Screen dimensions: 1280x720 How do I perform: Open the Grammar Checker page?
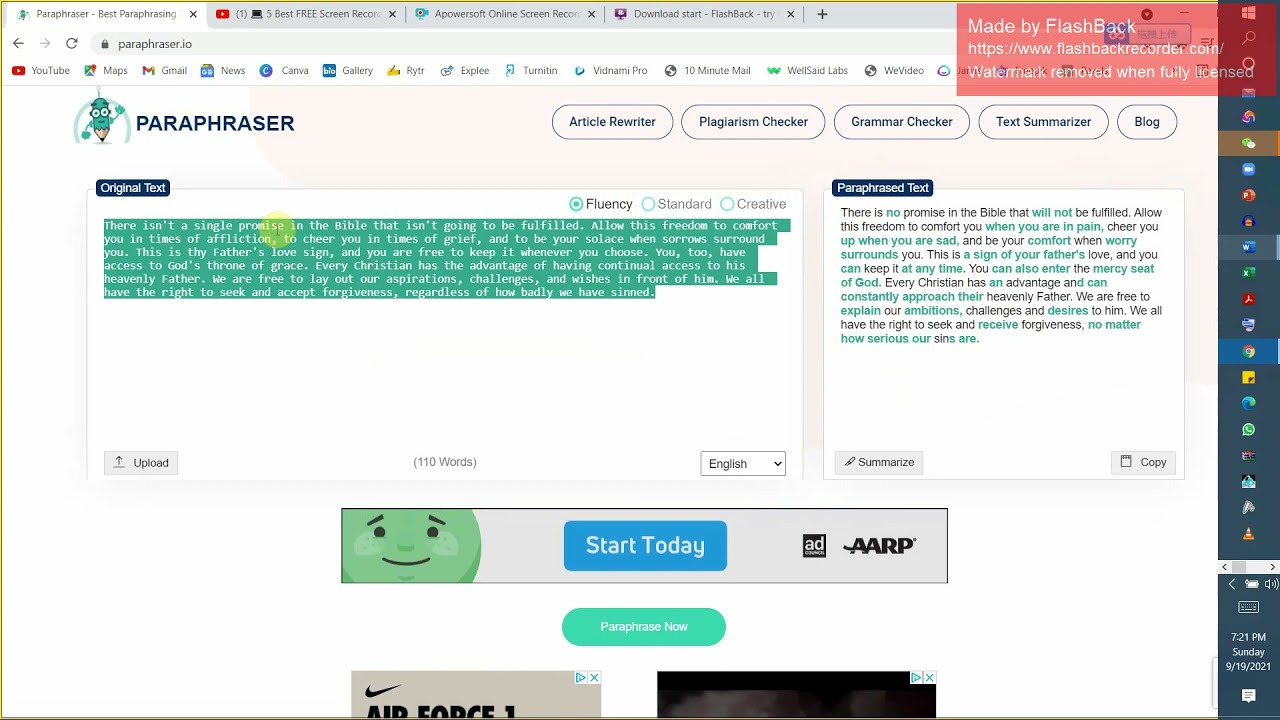click(902, 122)
